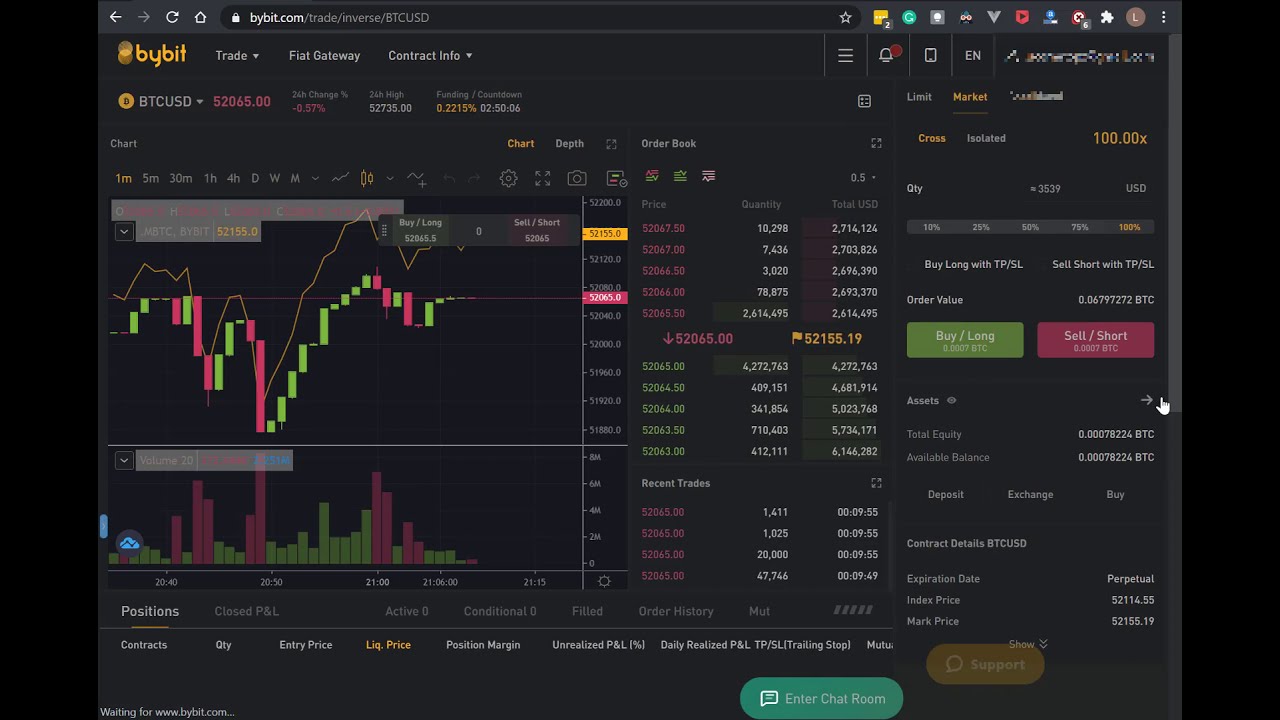Set quantity slider to 100%
Screen dimensions: 1280x720
point(1129,227)
